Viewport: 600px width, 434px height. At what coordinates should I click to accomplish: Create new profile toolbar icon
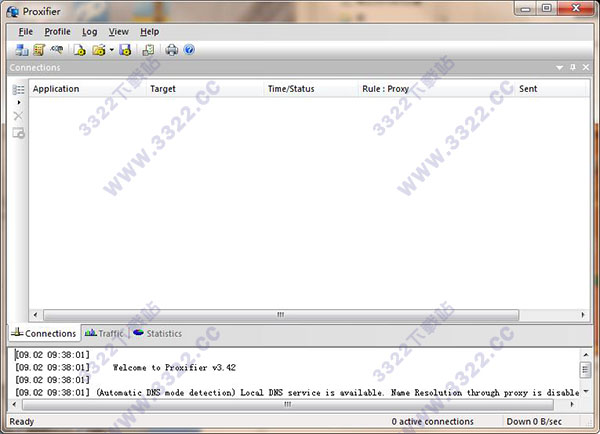[x=80, y=50]
